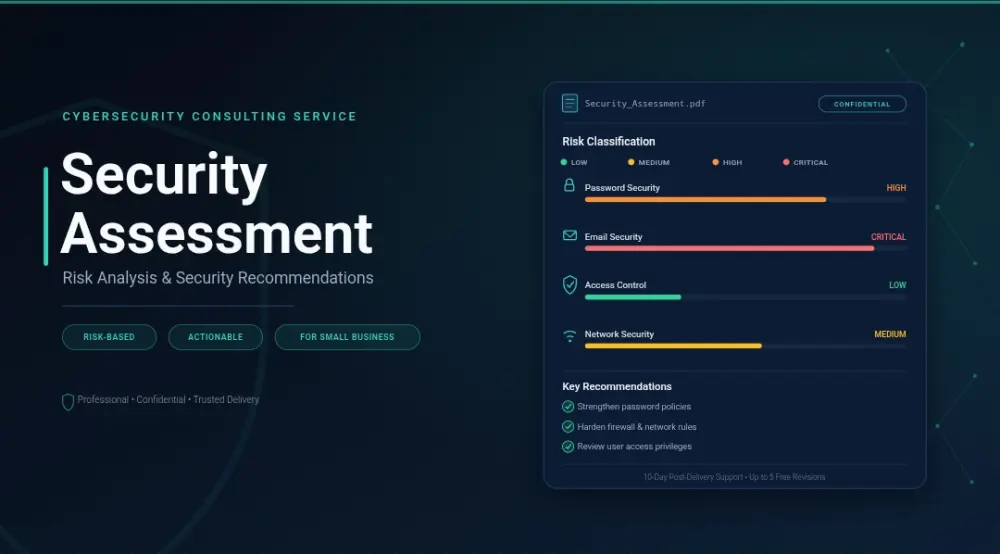The height and width of the screenshot is (554, 1000).
Task: Click the LOW rating for Access Control
Action: (x=897, y=285)
